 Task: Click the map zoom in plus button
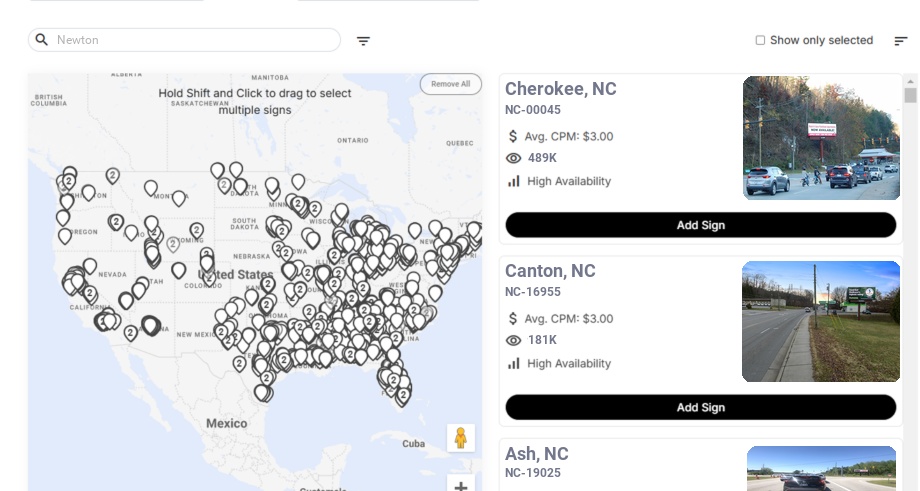pos(461,486)
